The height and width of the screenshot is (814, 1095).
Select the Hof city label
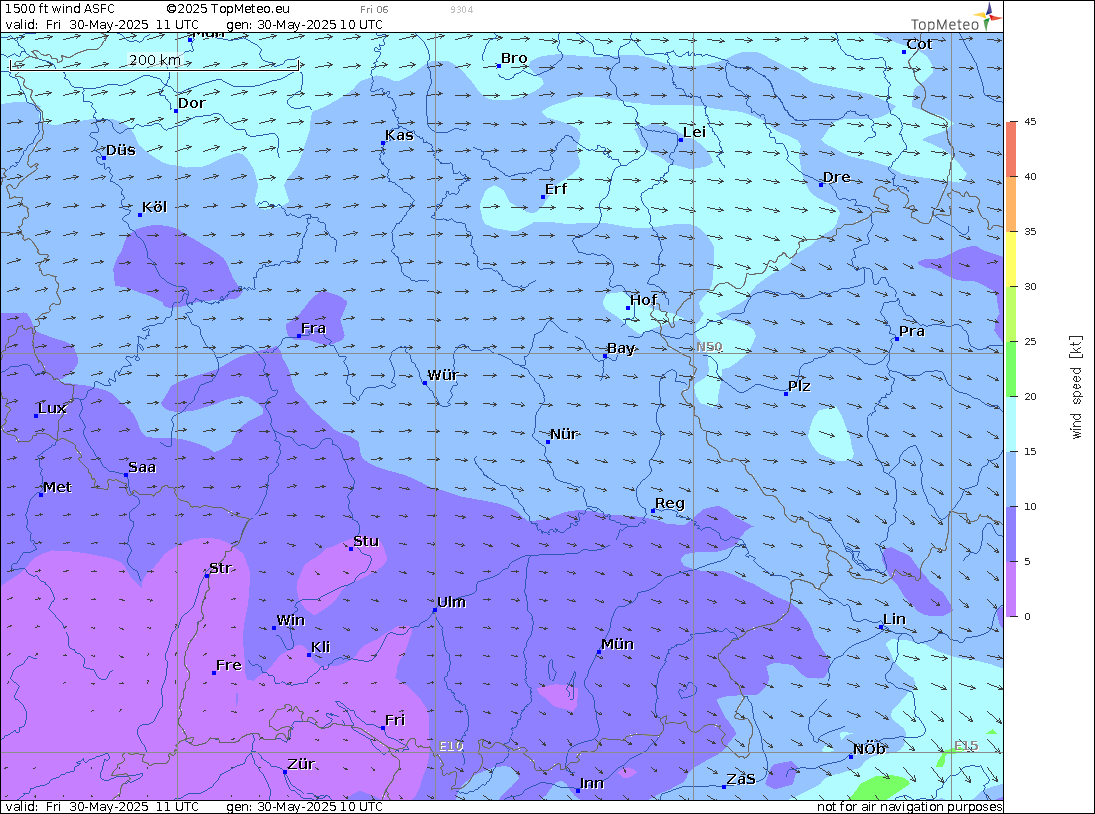point(643,300)
